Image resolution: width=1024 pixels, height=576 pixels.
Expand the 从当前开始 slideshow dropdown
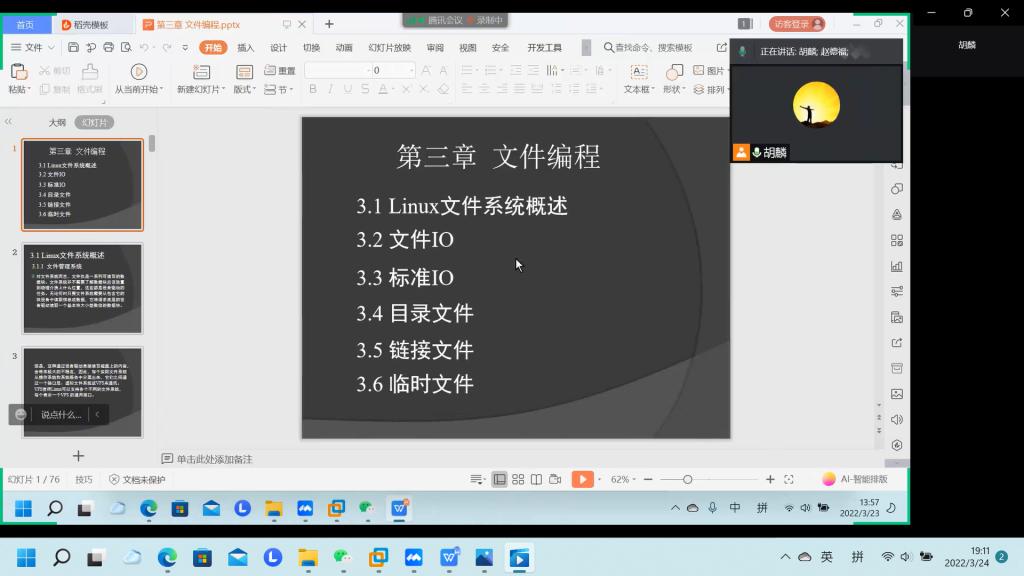tap(138, 89)
